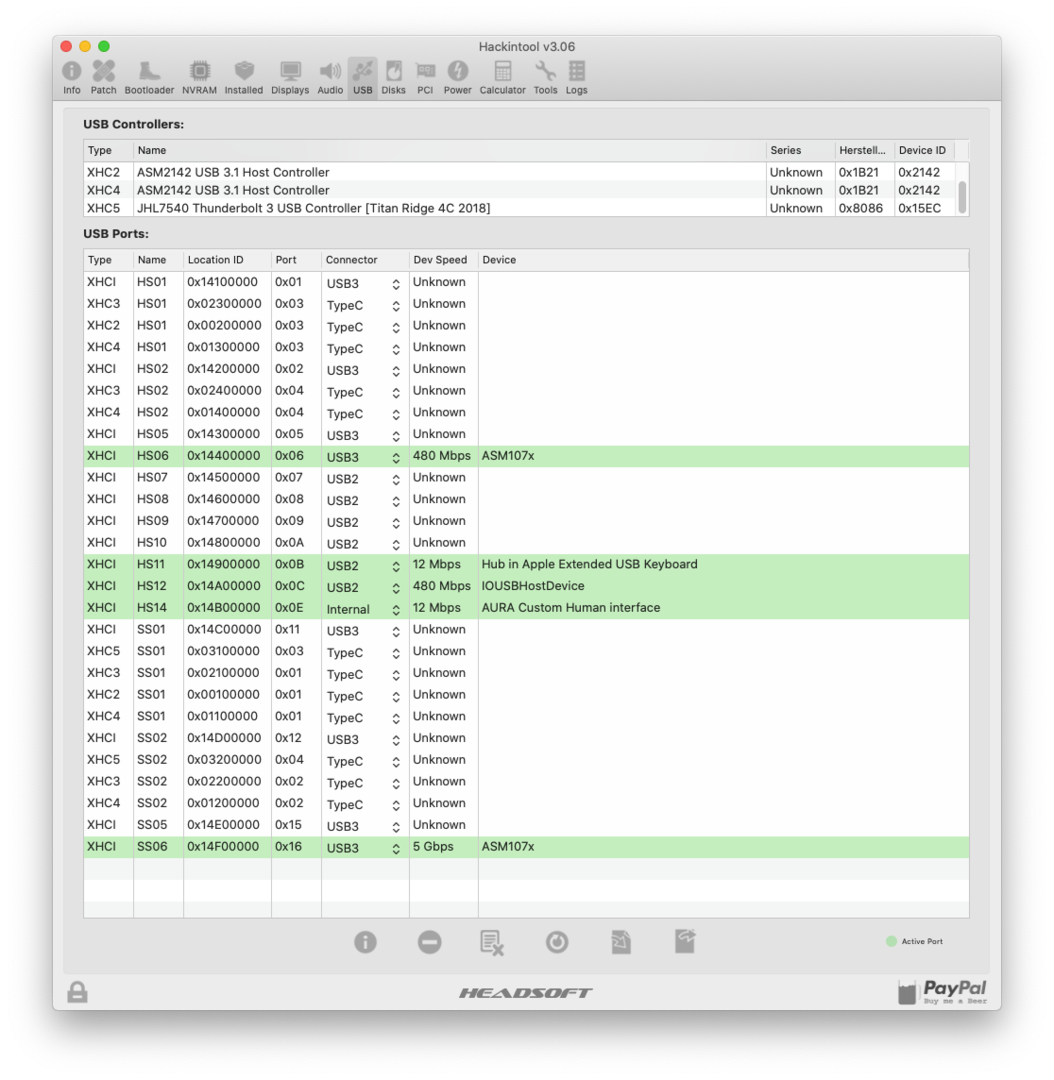Click the PayPal Buy me a Beer link
Viewport: 1054px width, 1080px height.
coord(942,992)
